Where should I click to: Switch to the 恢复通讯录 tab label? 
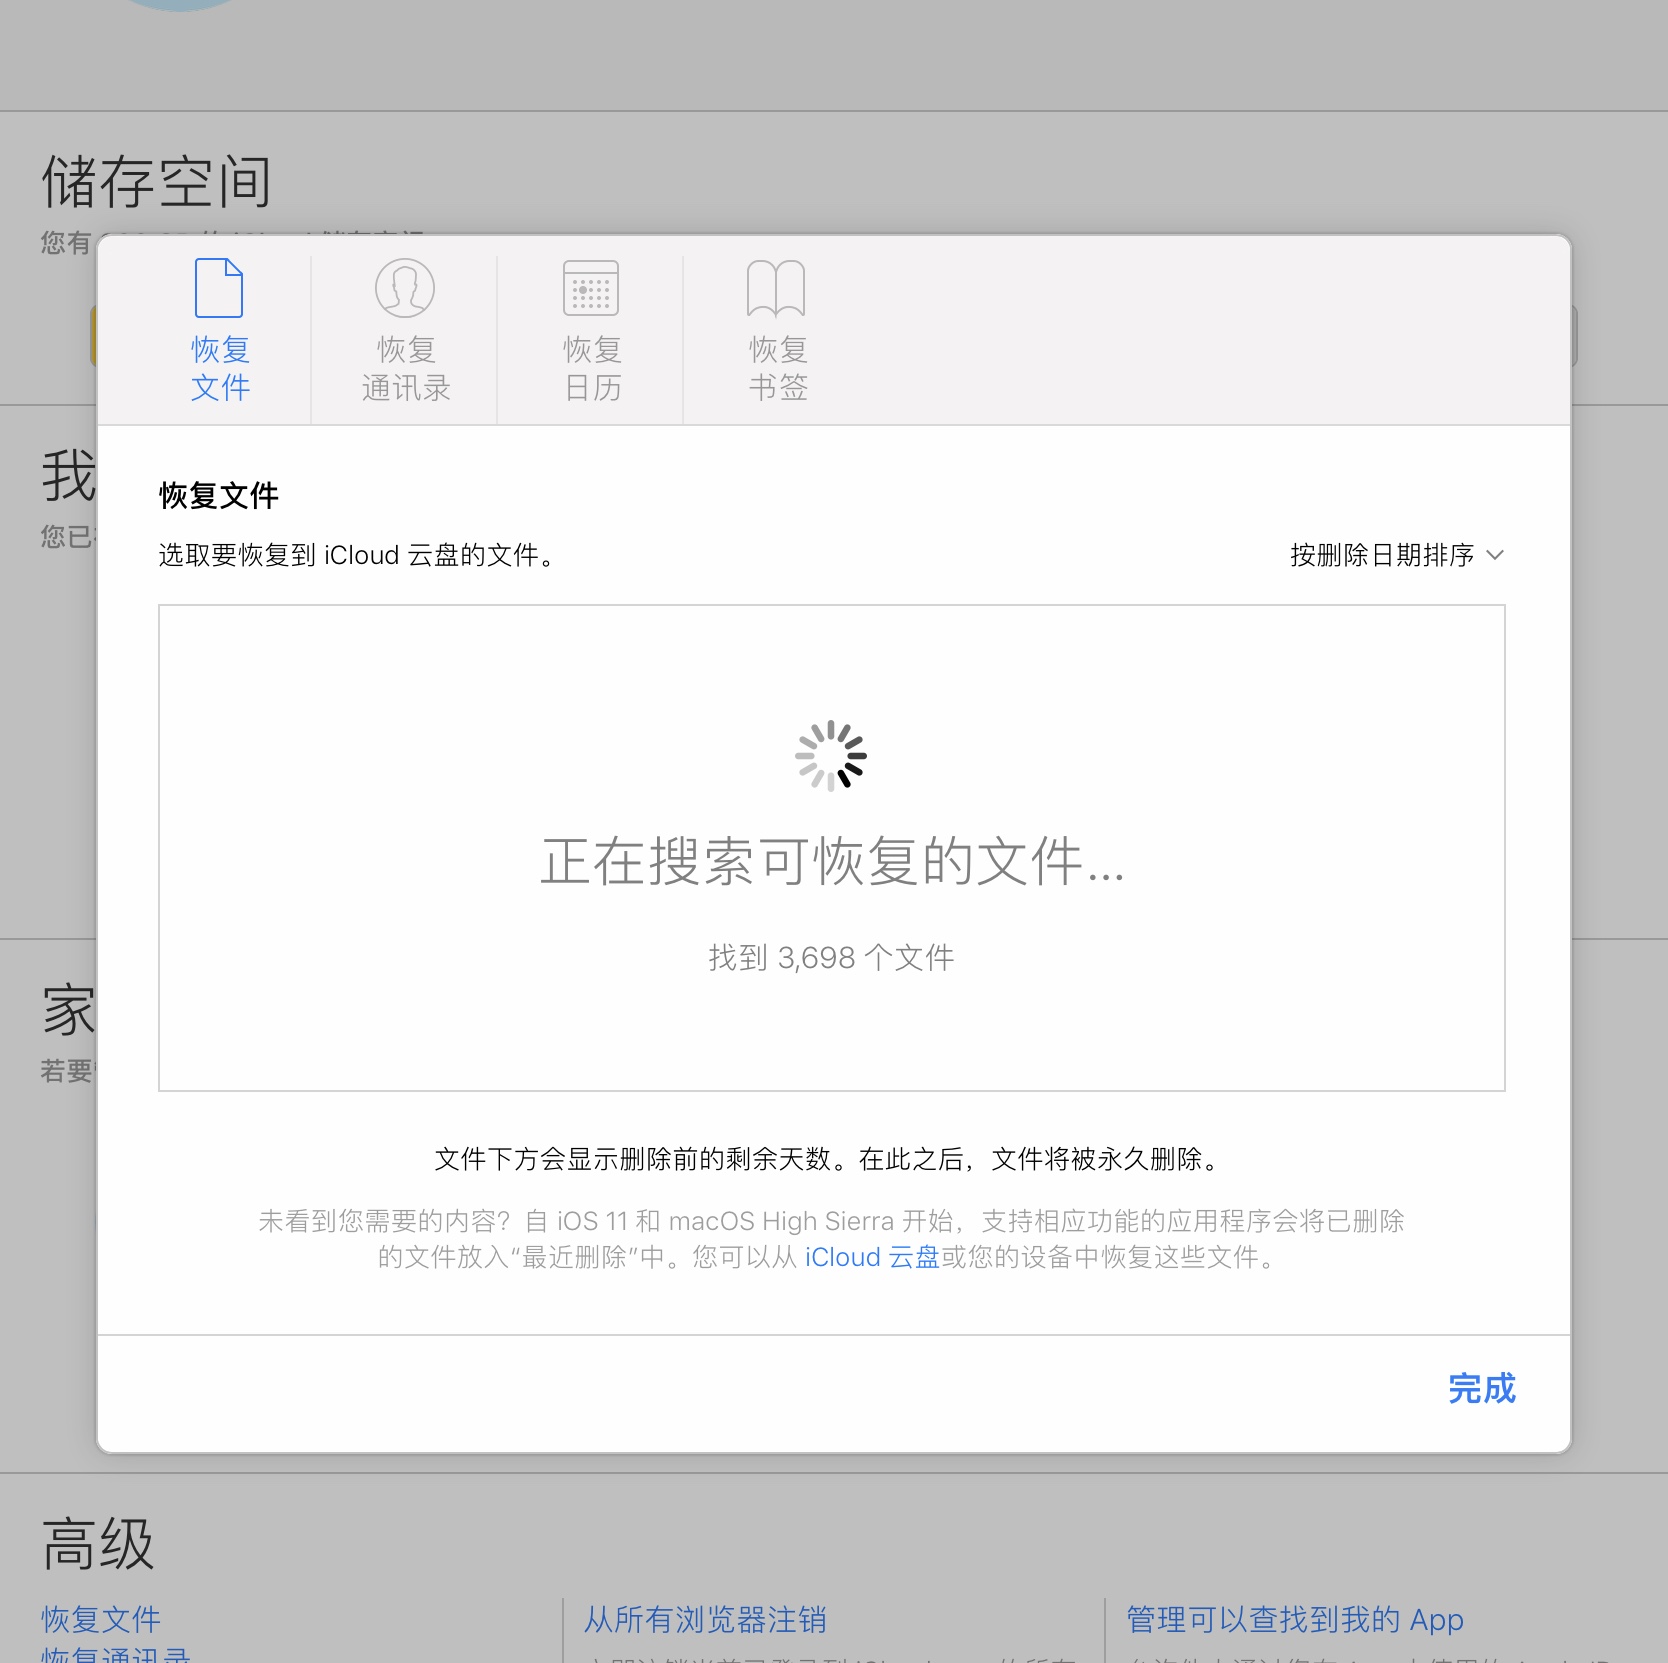(x=406, y=368)
